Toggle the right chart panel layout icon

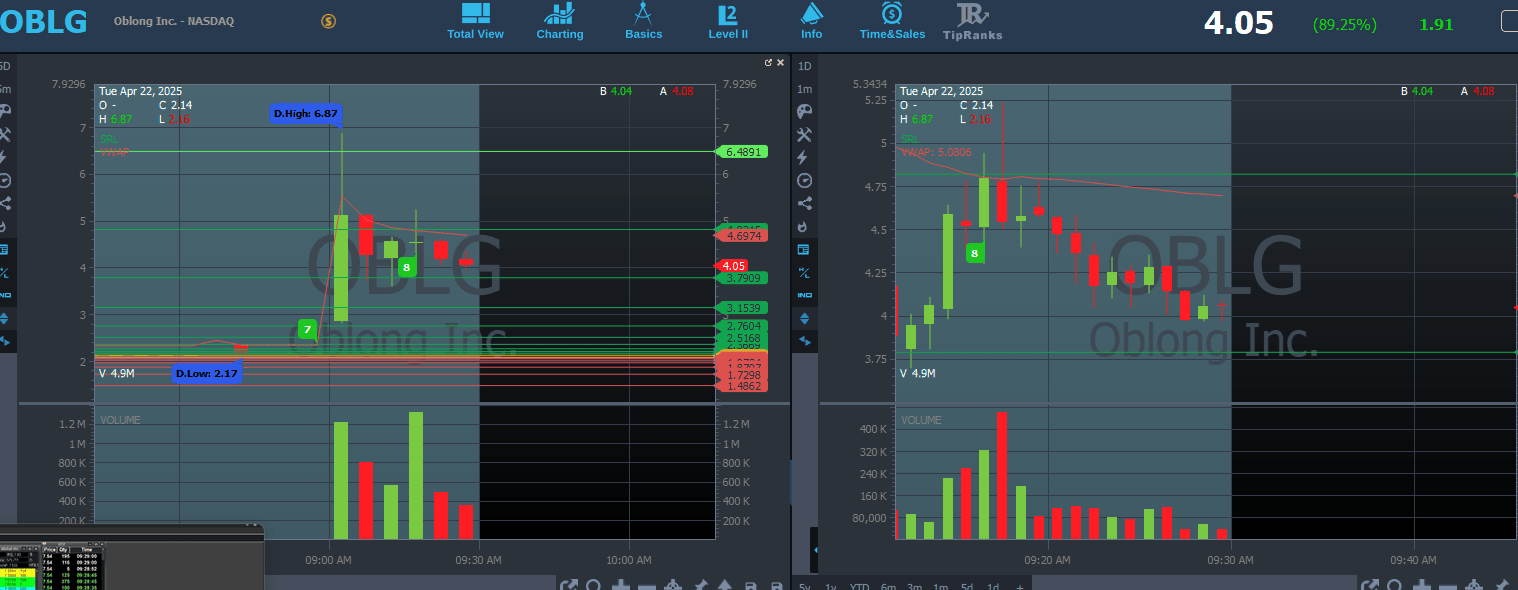(x=804, y=249)
